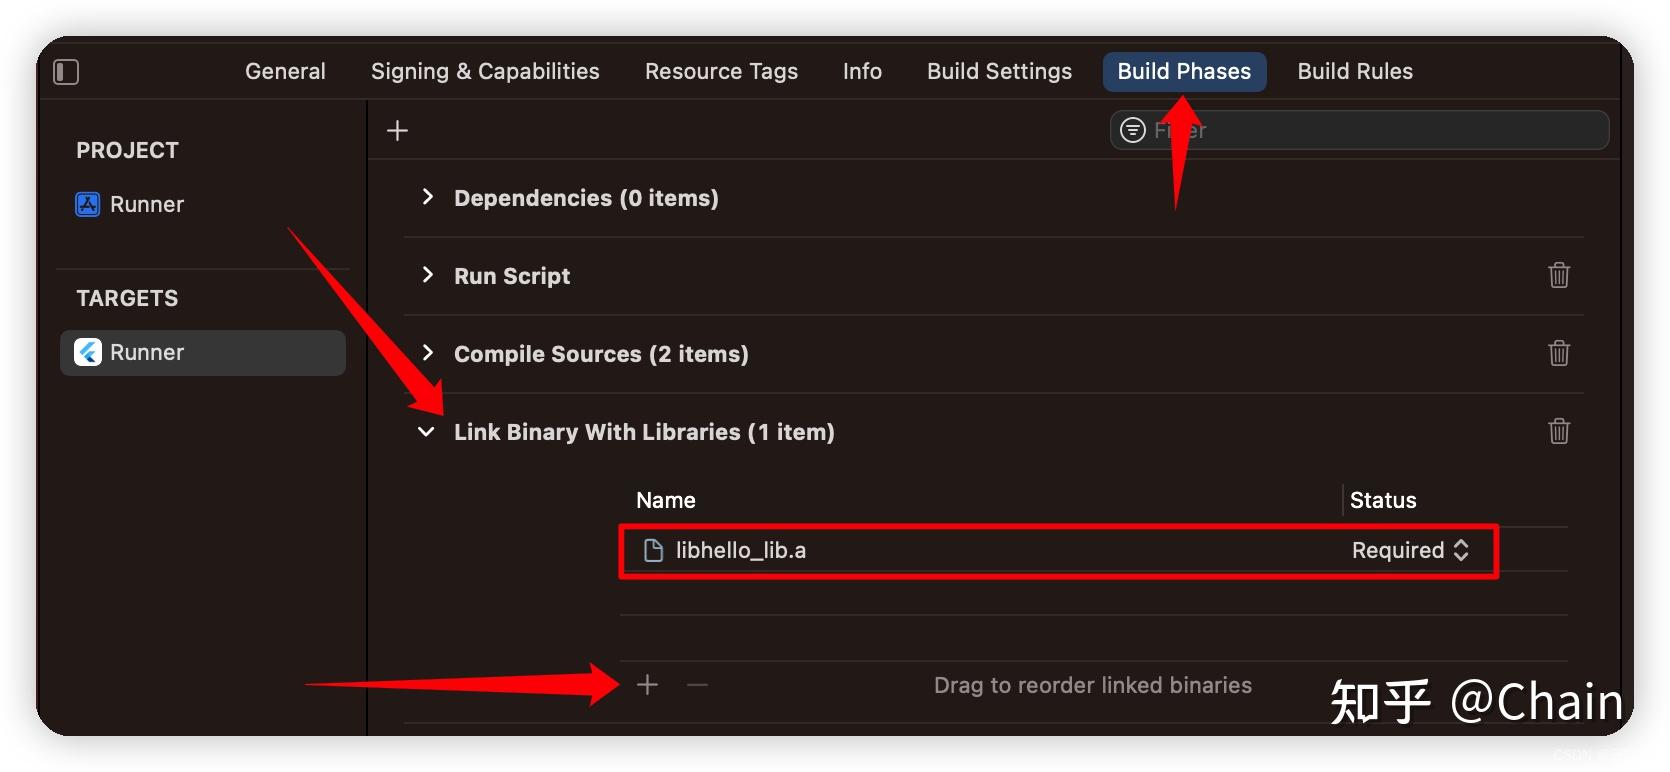Expand the Compile Sources section
This screenshot has width=1670, height=772.
pyautogui.click(x=428, y=353)
